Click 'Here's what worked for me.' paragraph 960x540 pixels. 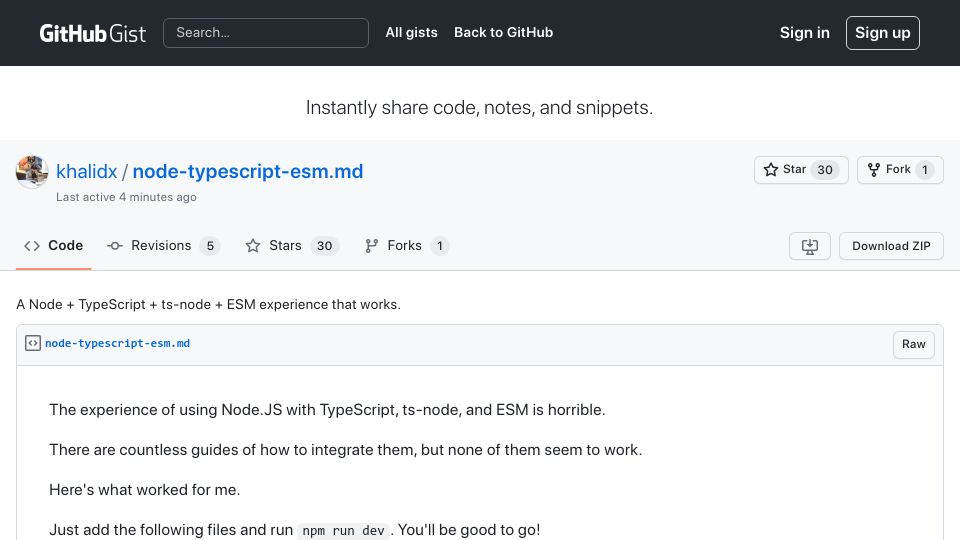pyautogui.click(x=144, y=490)
